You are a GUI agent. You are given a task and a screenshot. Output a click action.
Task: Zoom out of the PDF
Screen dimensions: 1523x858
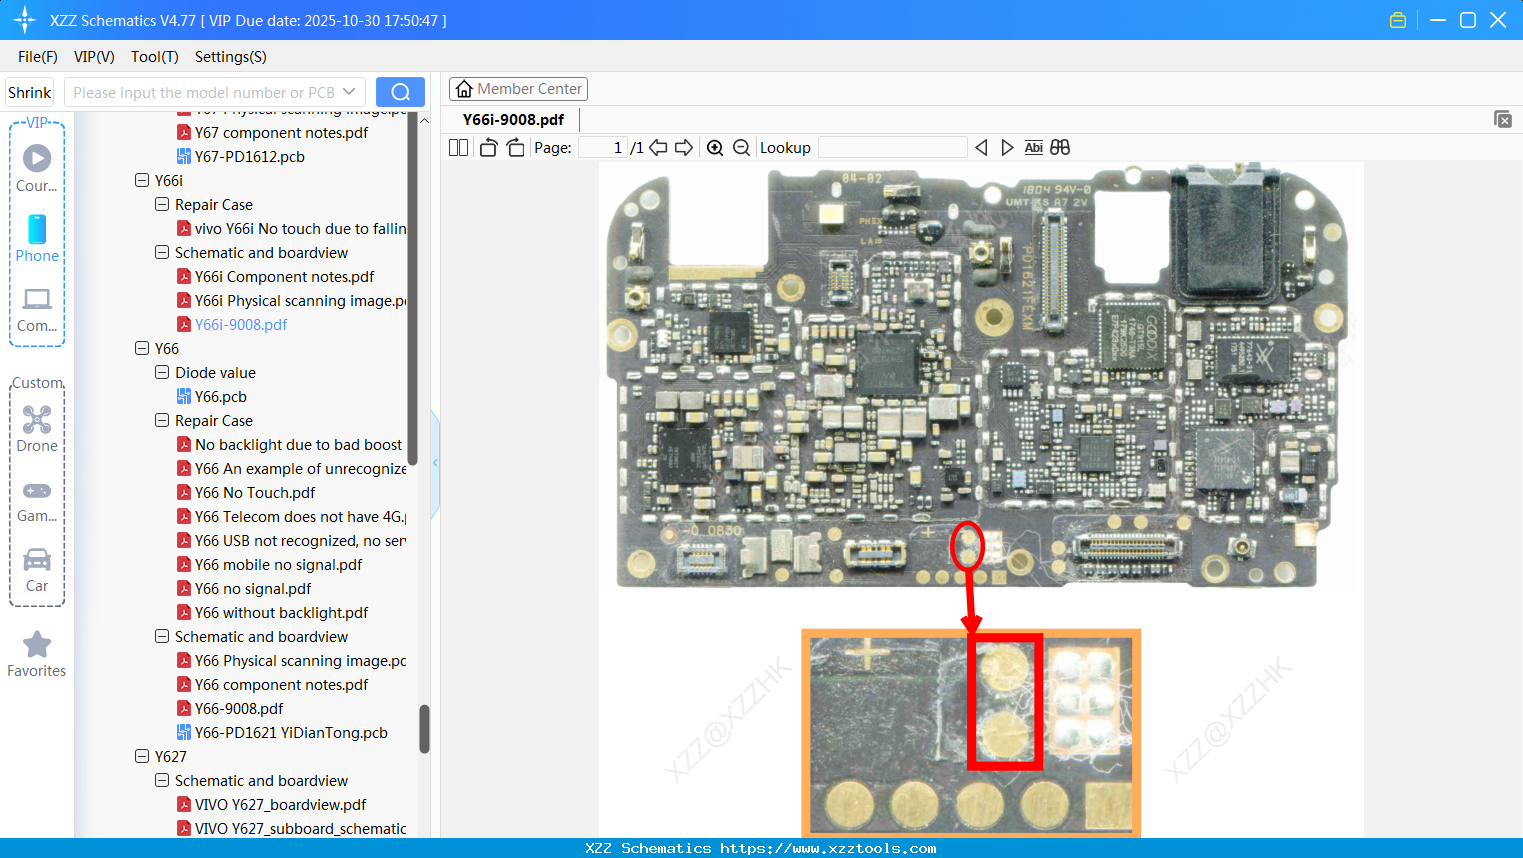coord(741,148)
